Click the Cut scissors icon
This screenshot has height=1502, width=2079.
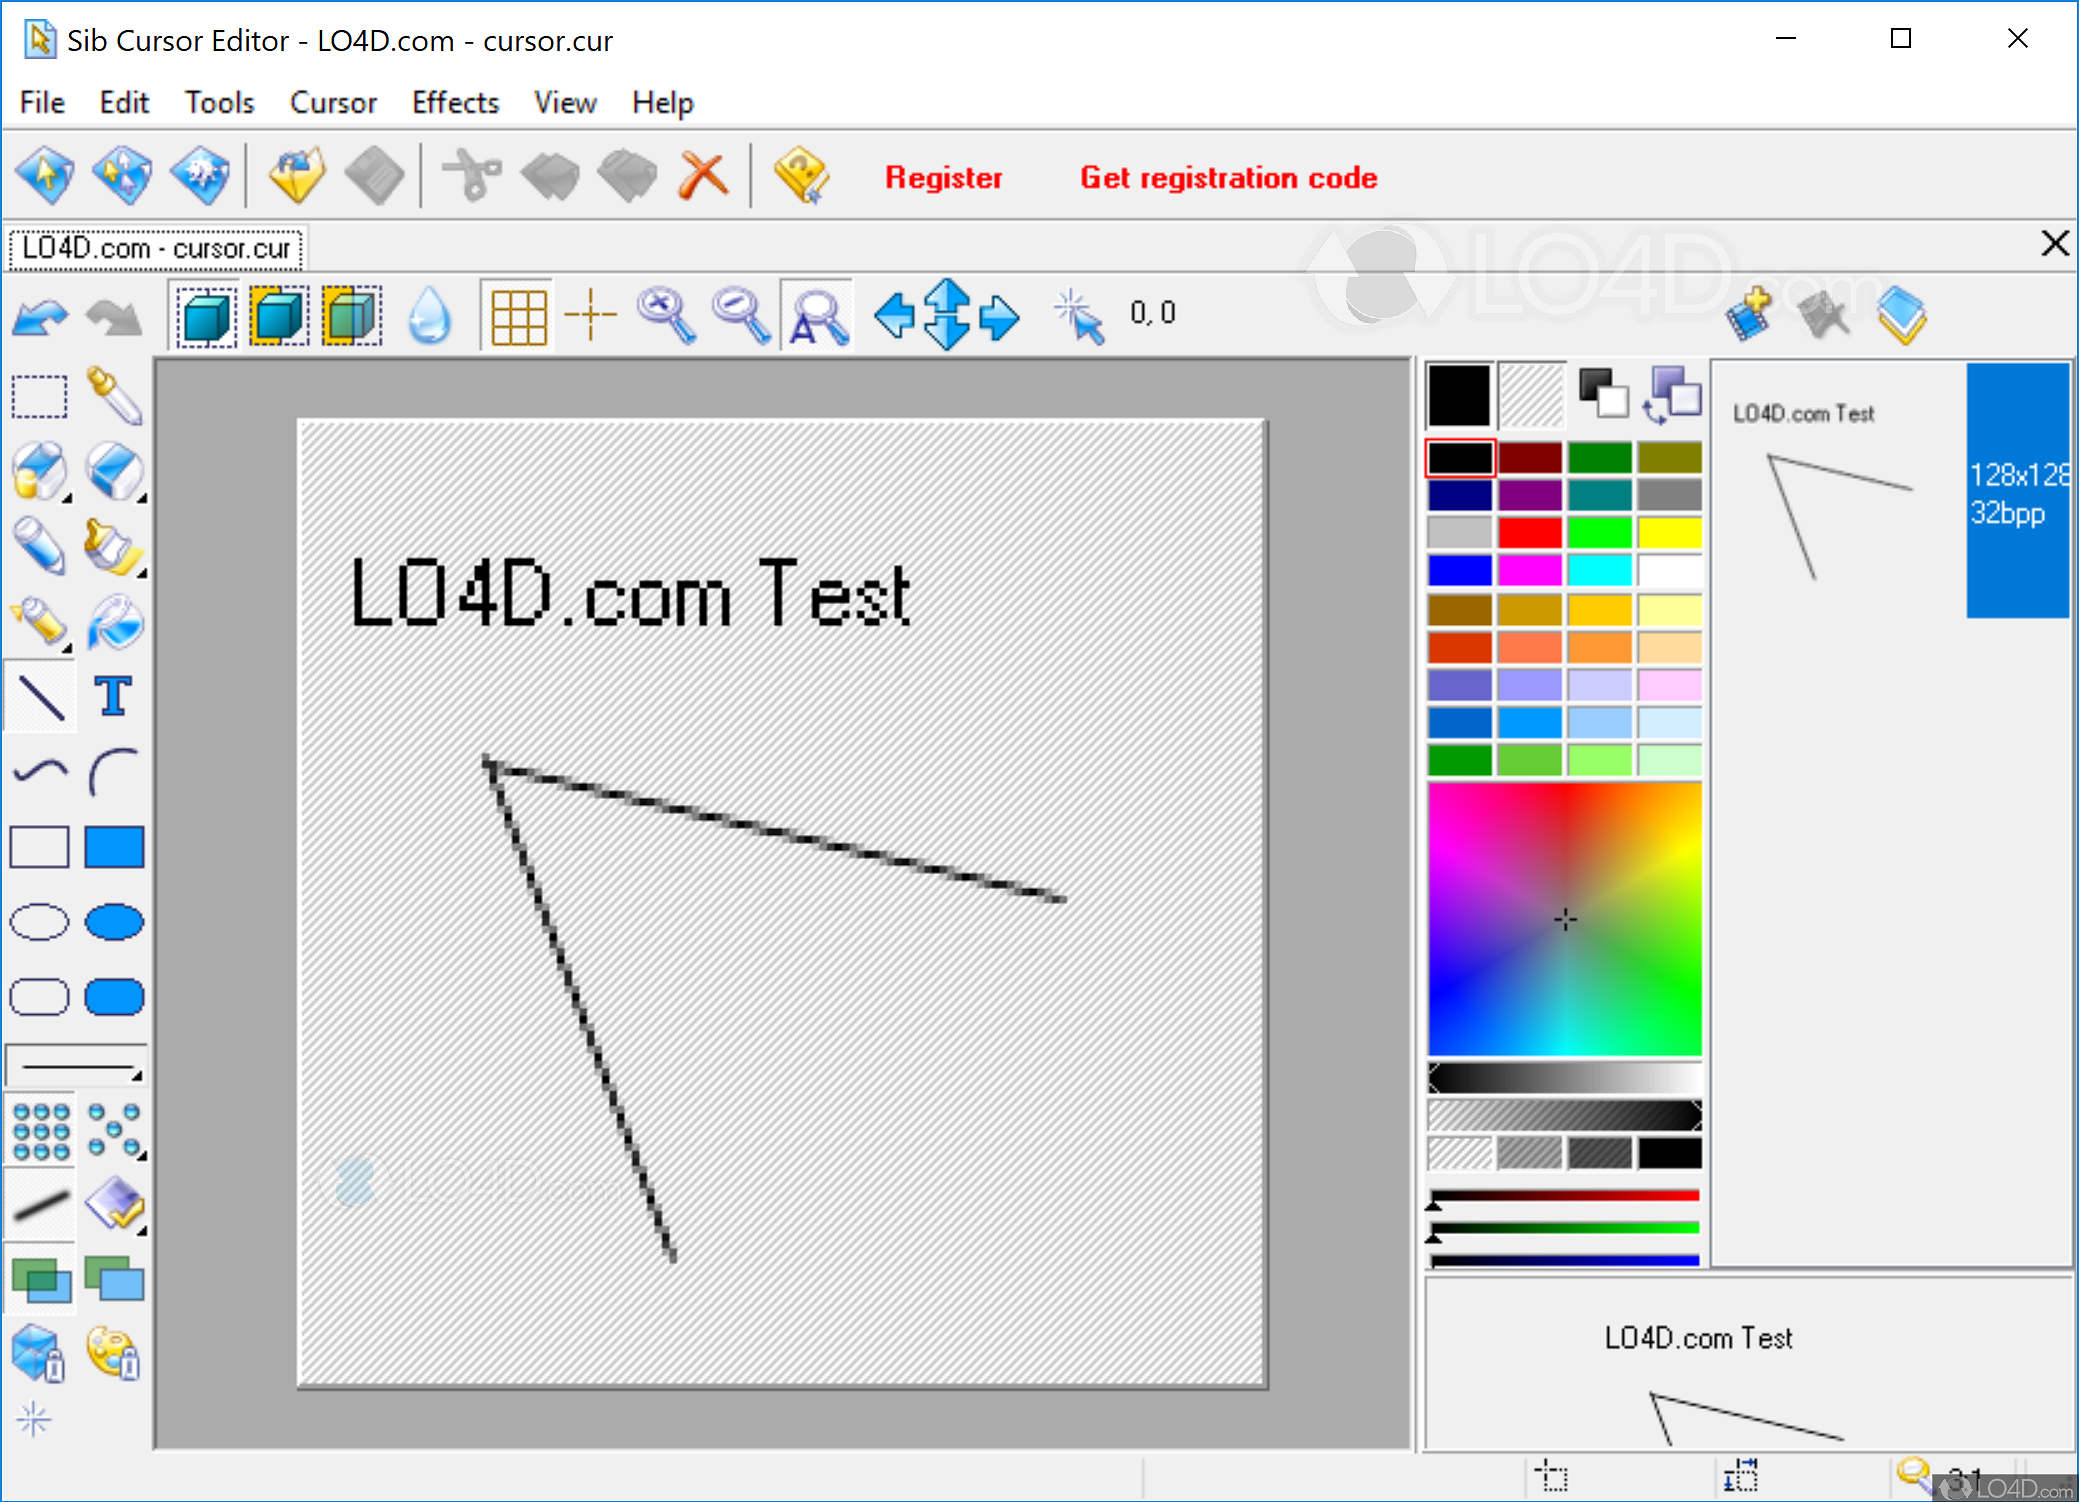point(472,175)
